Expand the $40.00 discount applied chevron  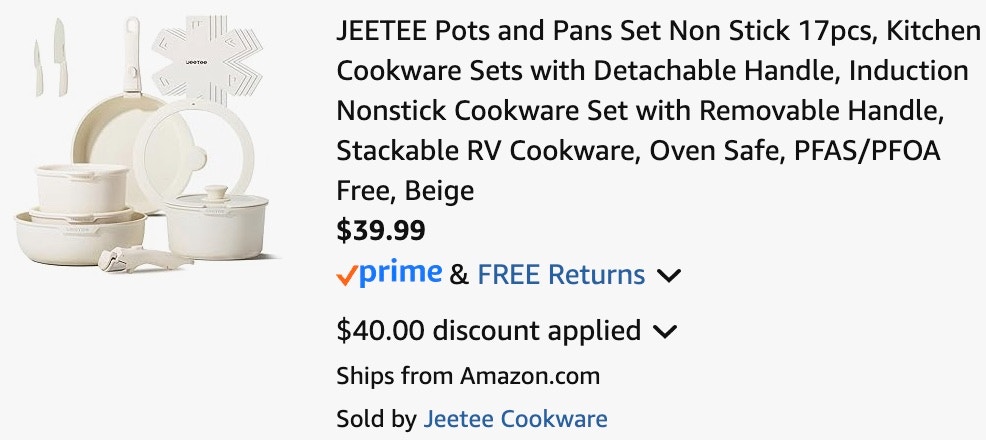[664, 331]
